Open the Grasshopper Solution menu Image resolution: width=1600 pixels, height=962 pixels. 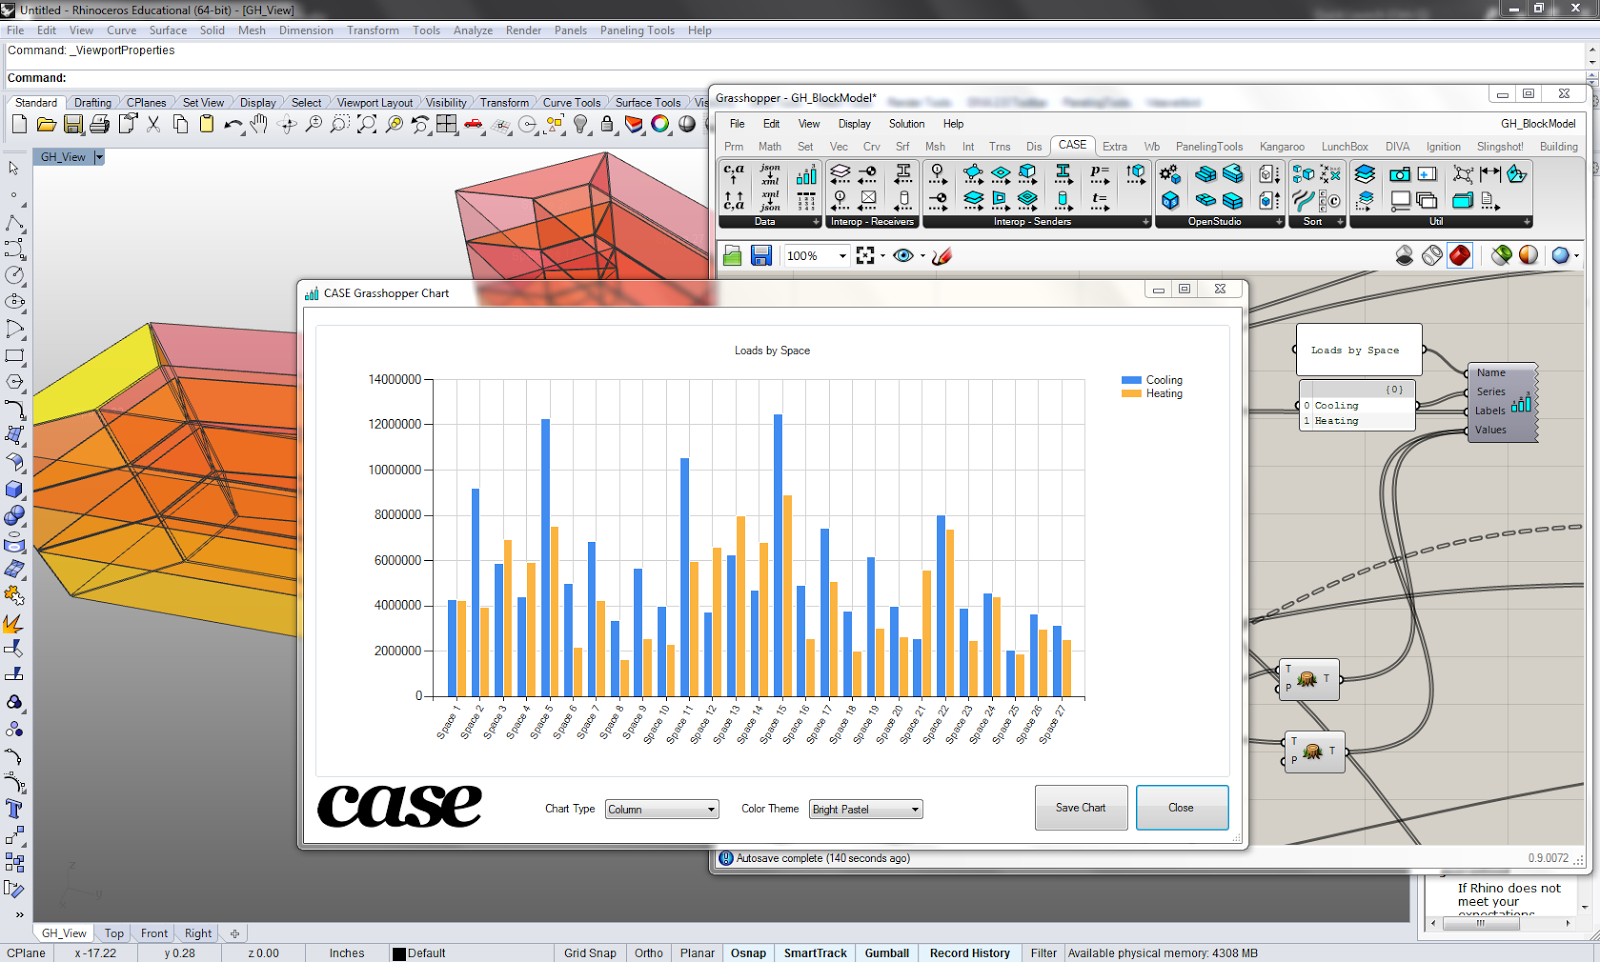pos(907,124)
